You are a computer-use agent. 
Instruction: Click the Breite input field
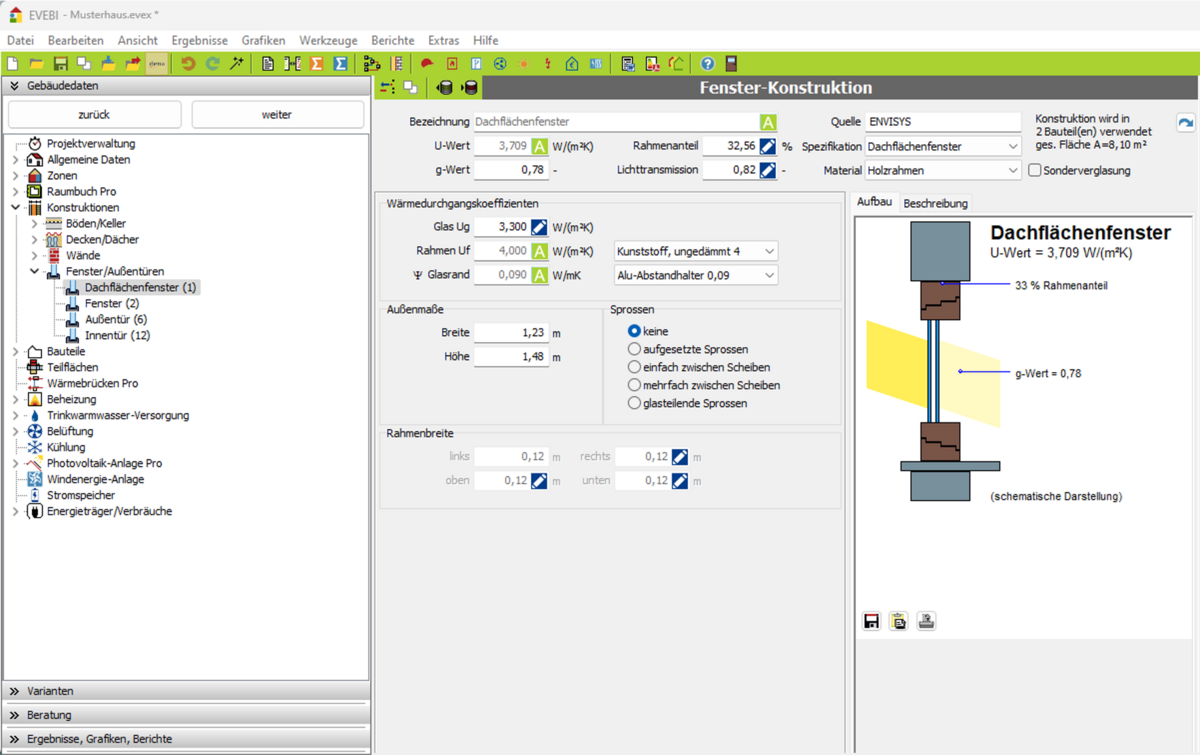click(x=511, y=333)
